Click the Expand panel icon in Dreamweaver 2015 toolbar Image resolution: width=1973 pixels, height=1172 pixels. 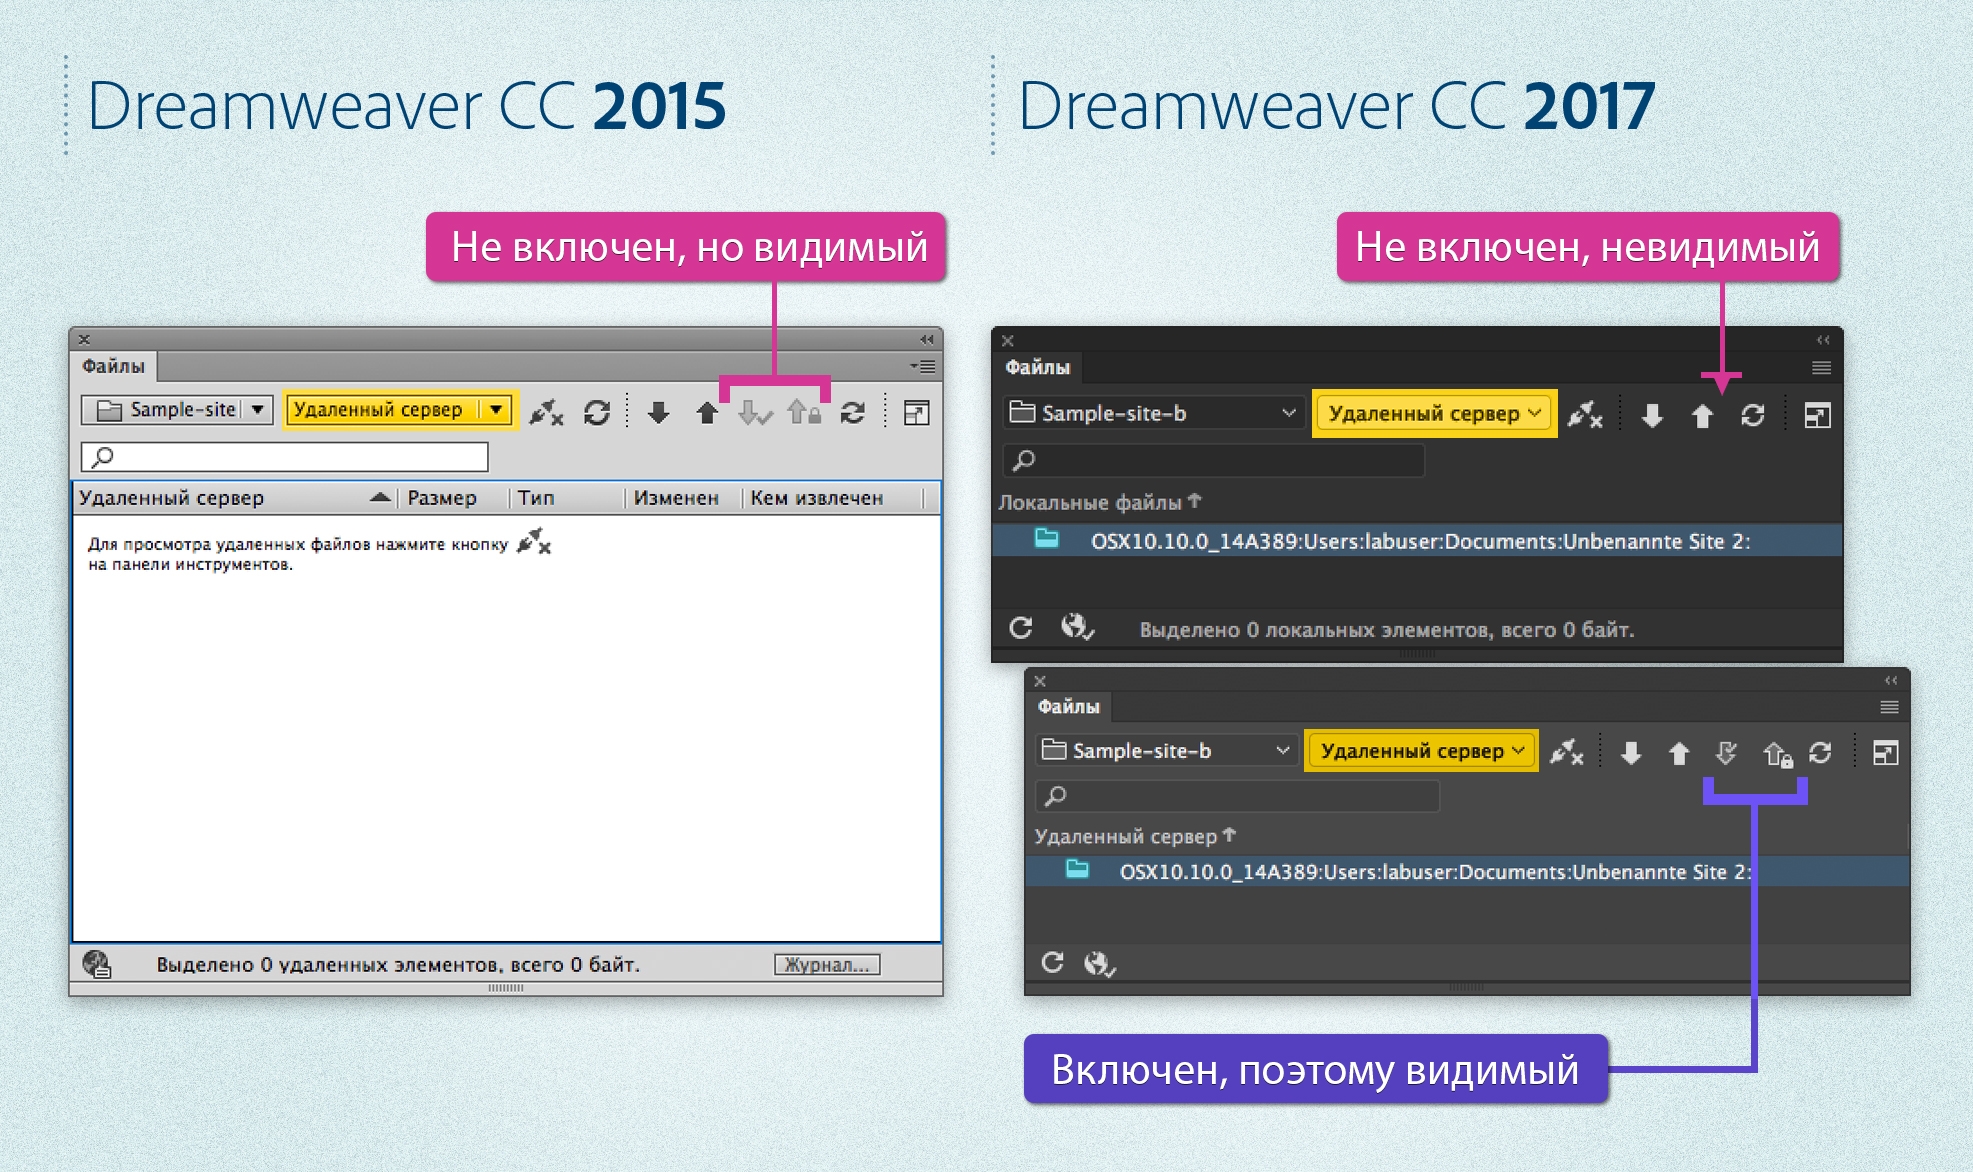tap(917, 412)
